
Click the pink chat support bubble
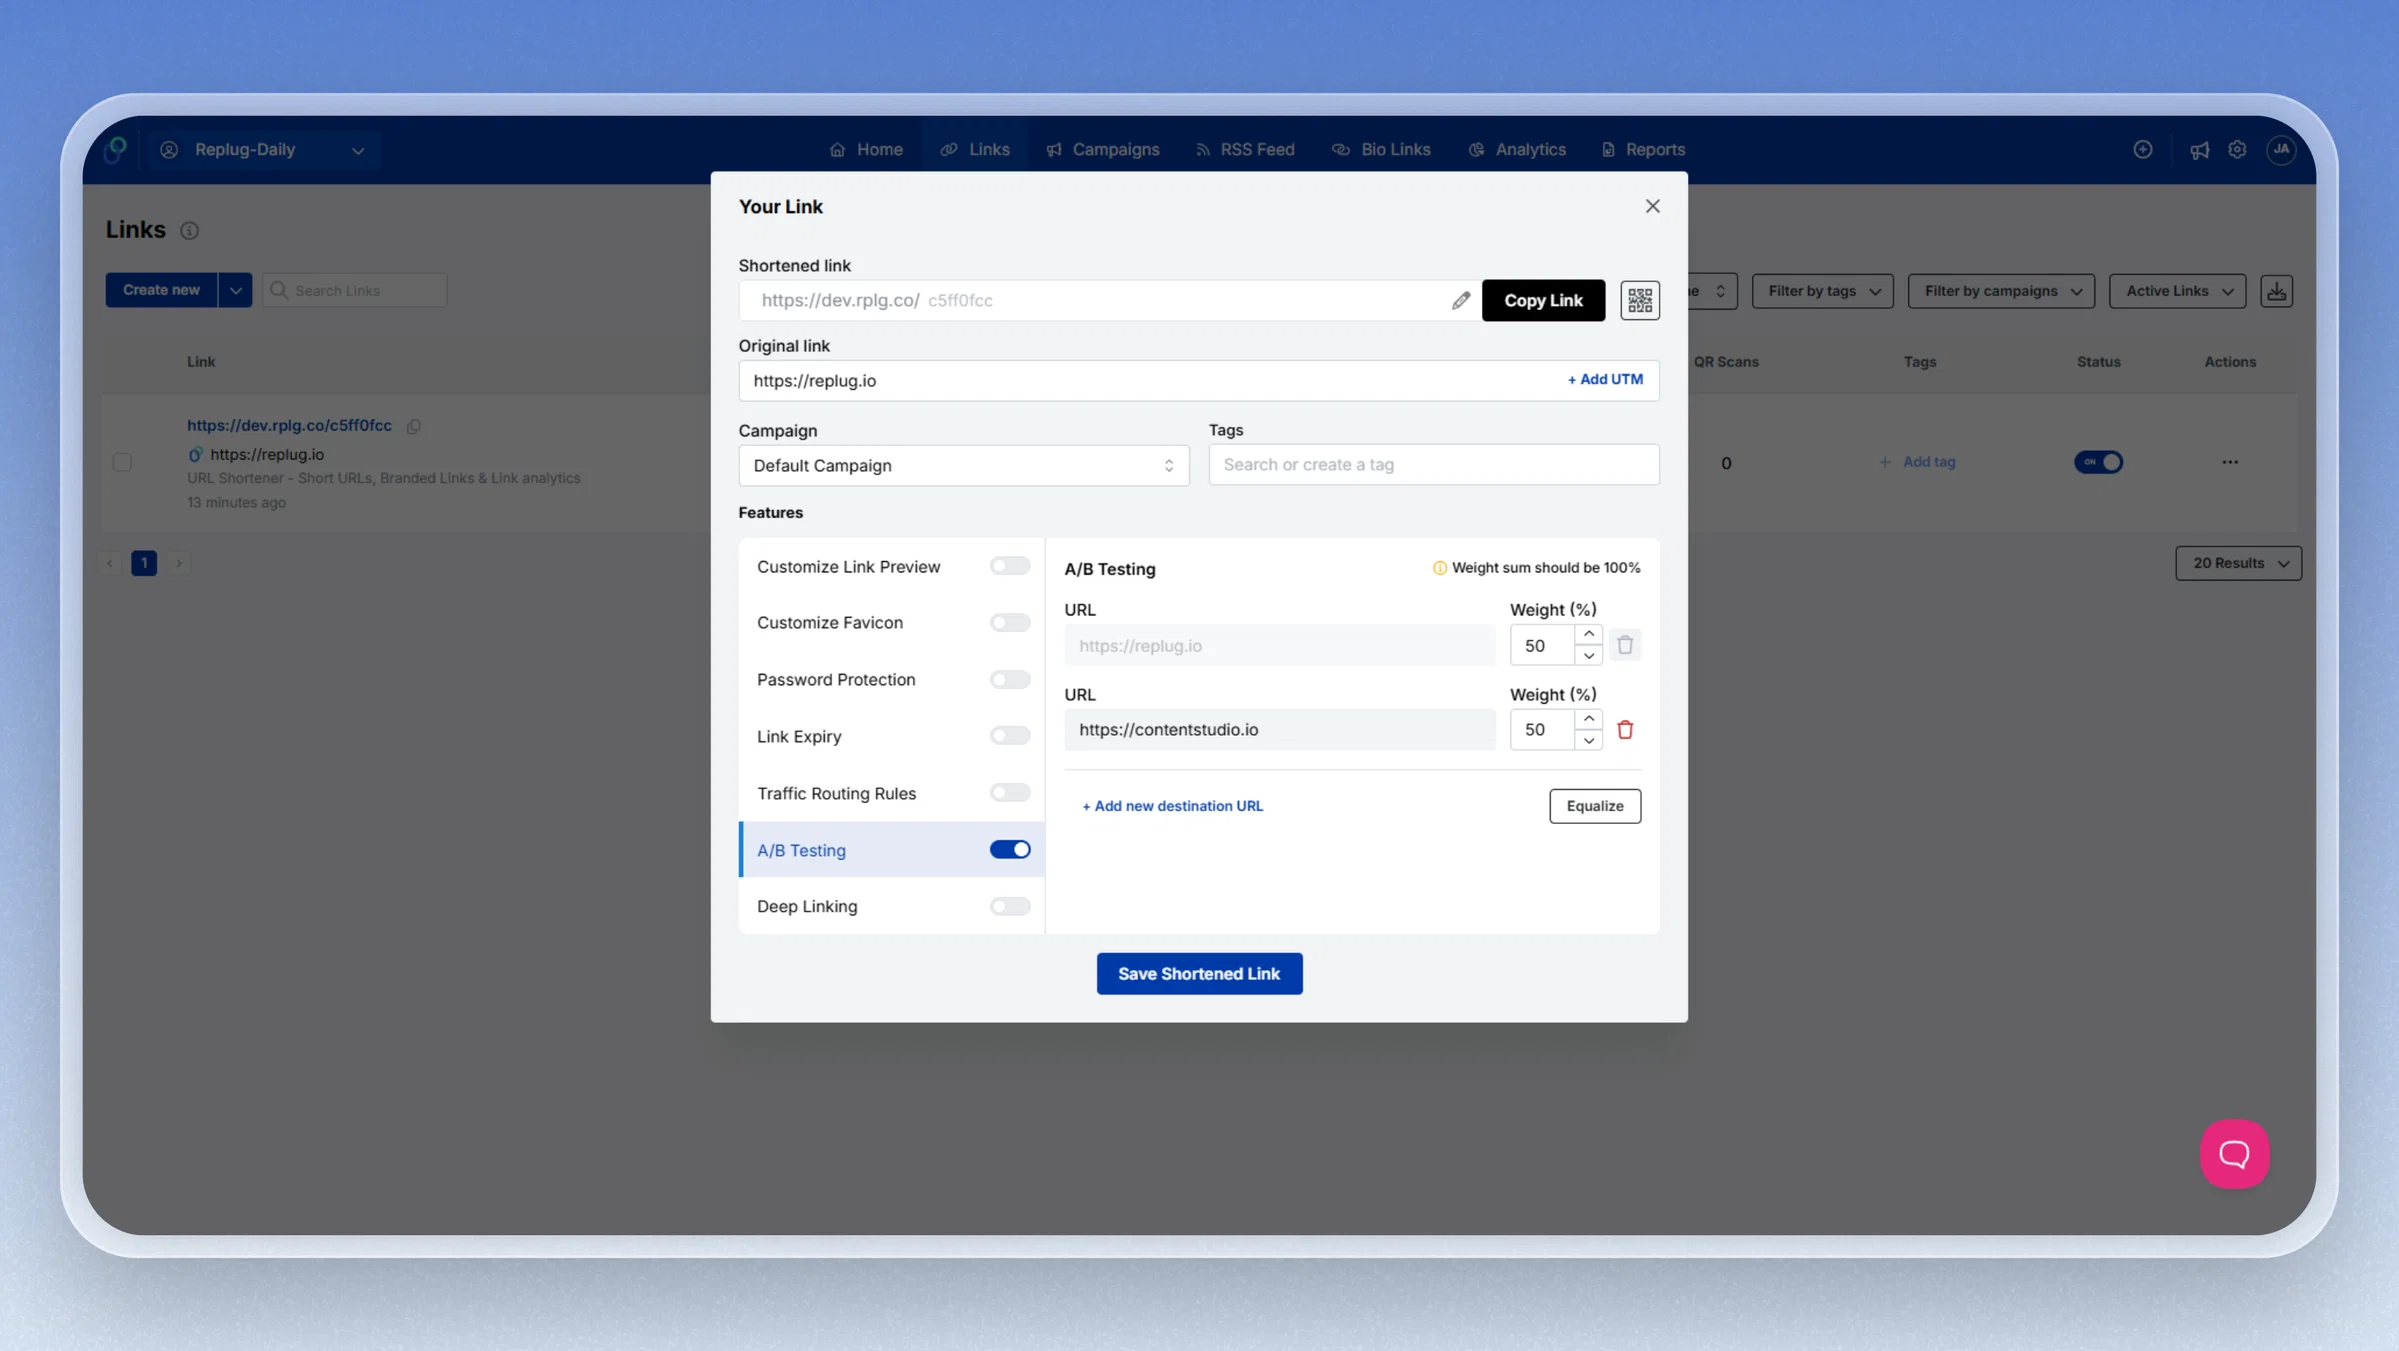[x=2234, y=1153]
